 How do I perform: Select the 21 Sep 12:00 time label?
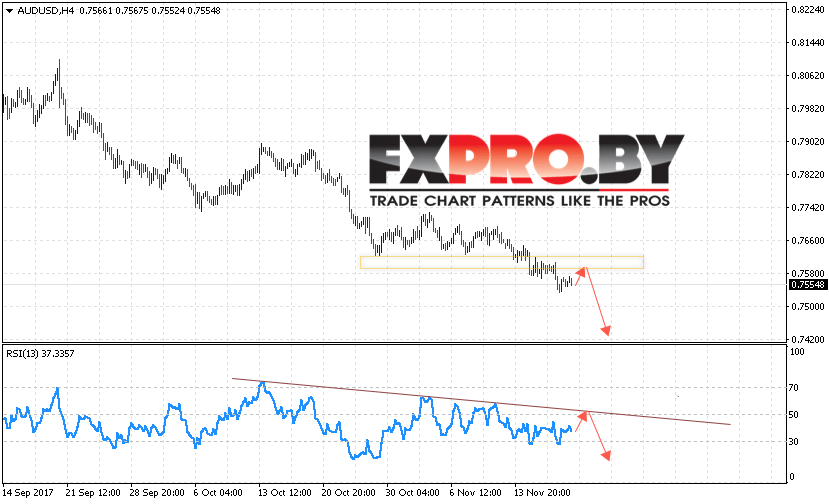tap(93, 492)
